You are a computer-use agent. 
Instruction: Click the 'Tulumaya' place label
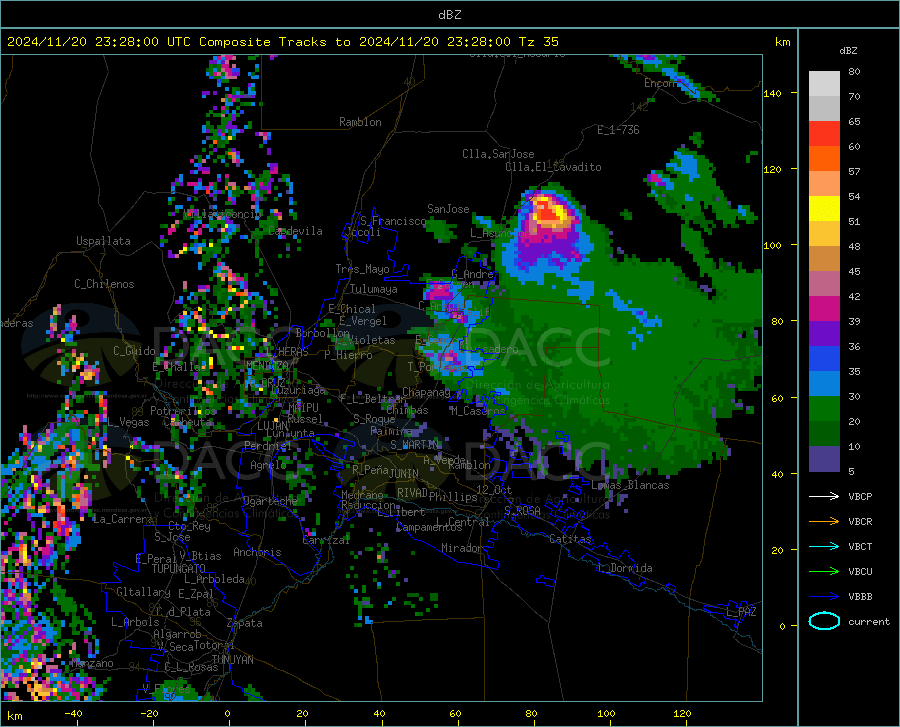click(374, 289)
